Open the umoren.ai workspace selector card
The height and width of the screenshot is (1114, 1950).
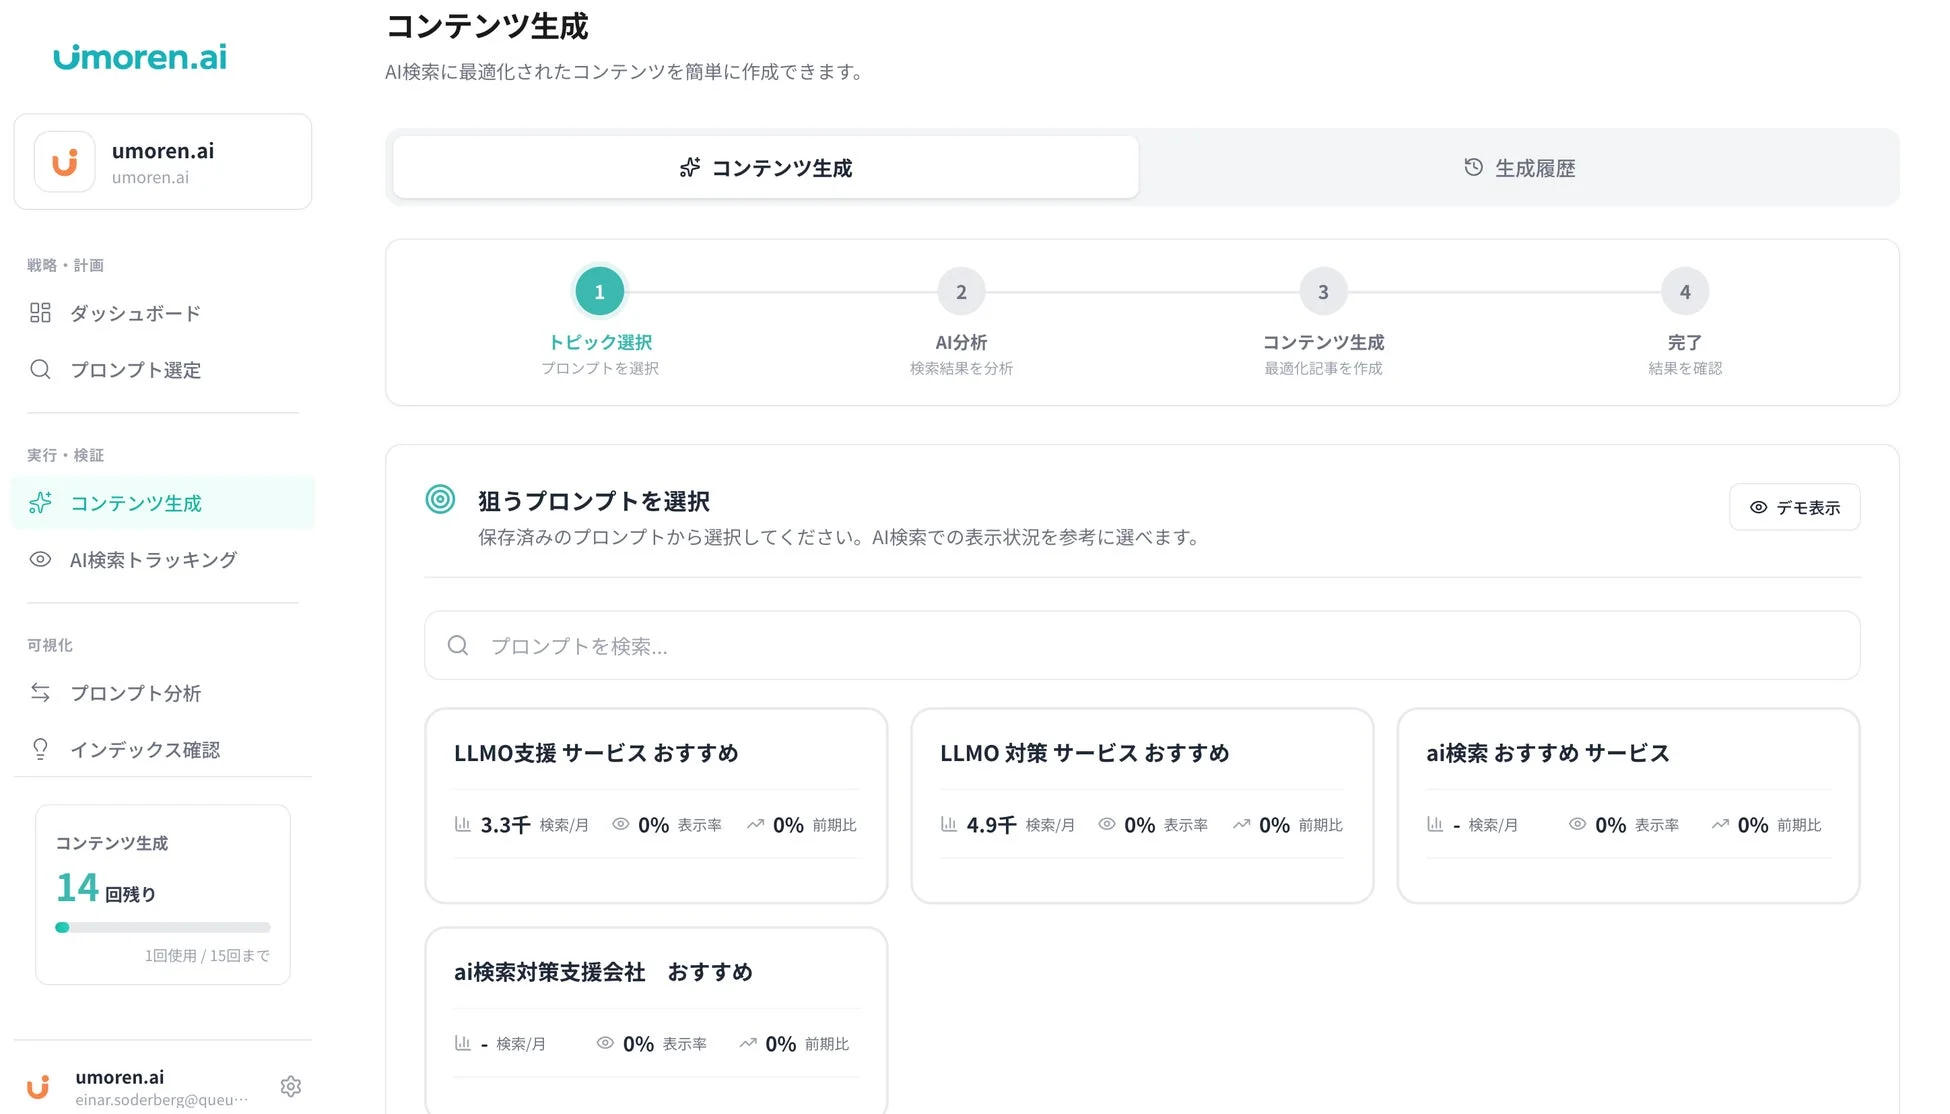163,161
